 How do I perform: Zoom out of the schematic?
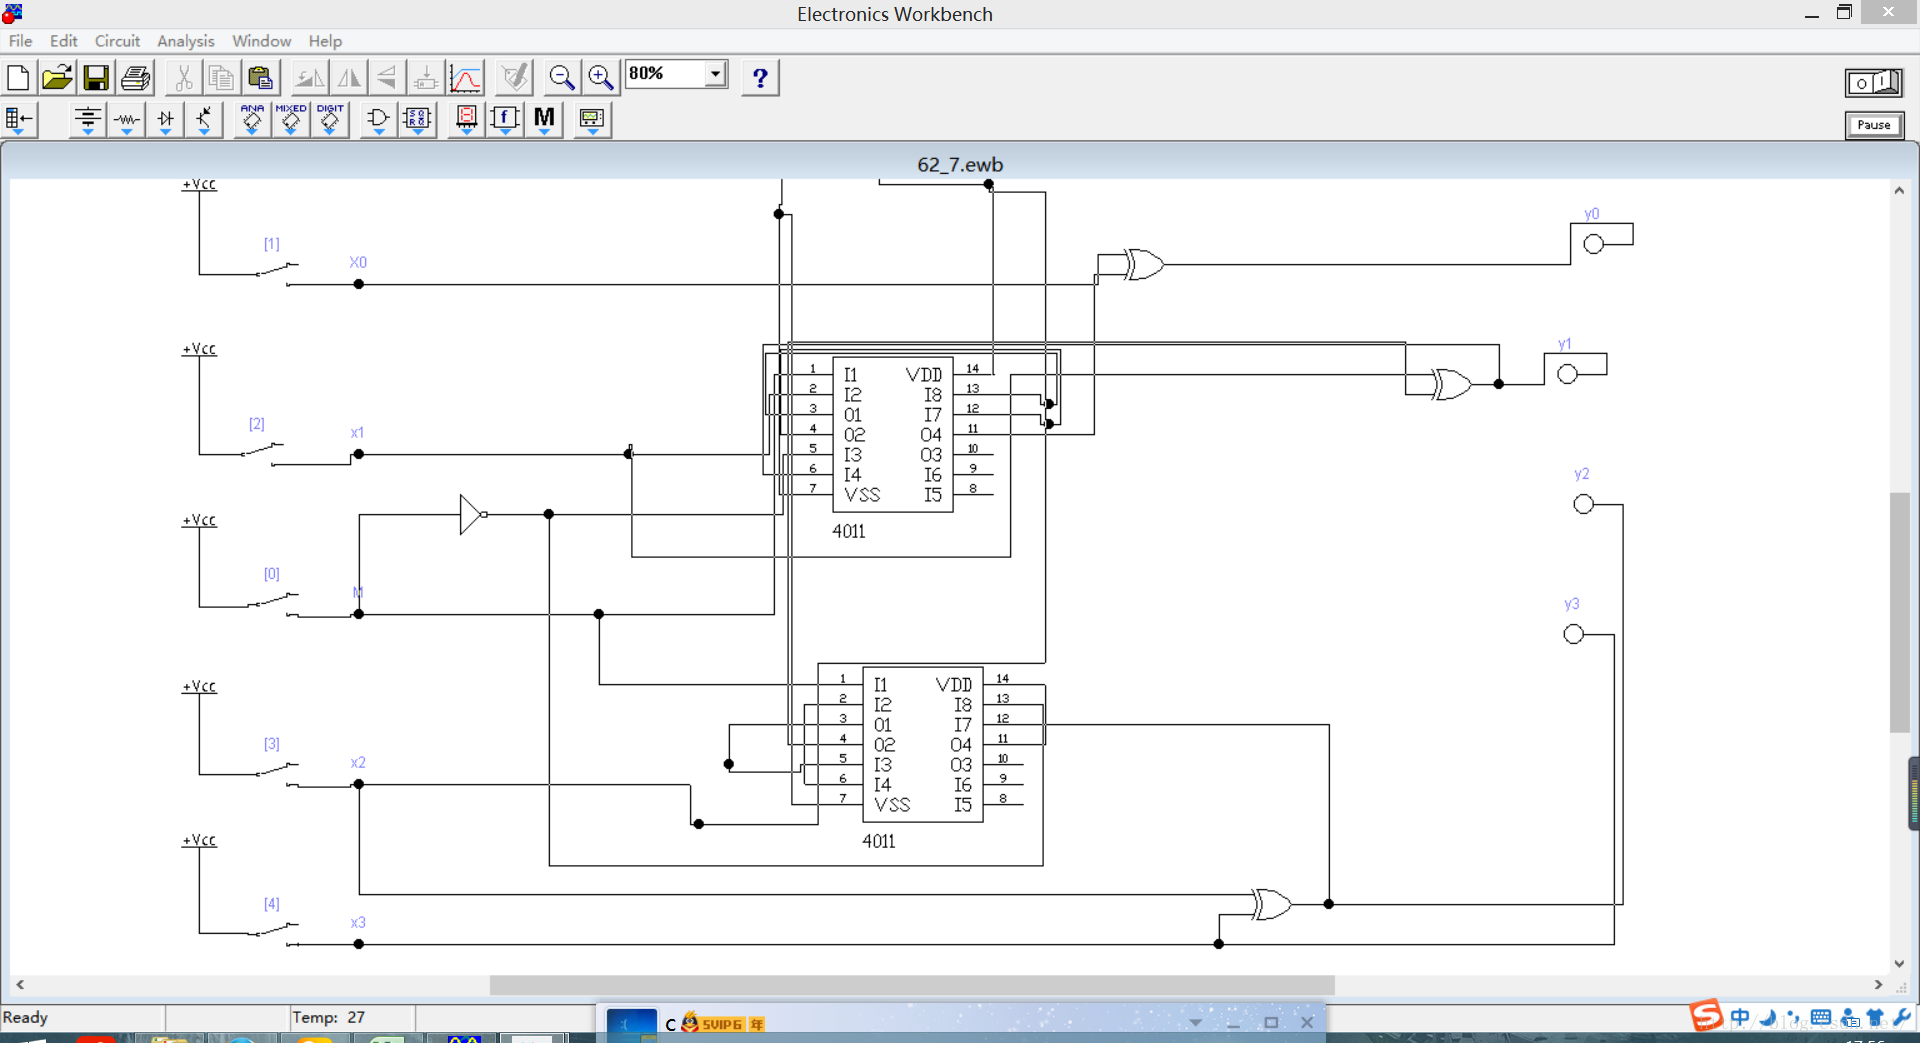click(x=562, y=77)
